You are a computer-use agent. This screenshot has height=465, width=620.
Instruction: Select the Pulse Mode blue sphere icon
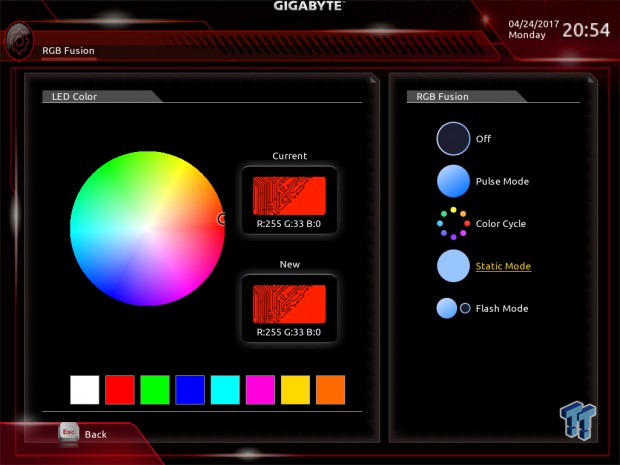coord(453,181)
